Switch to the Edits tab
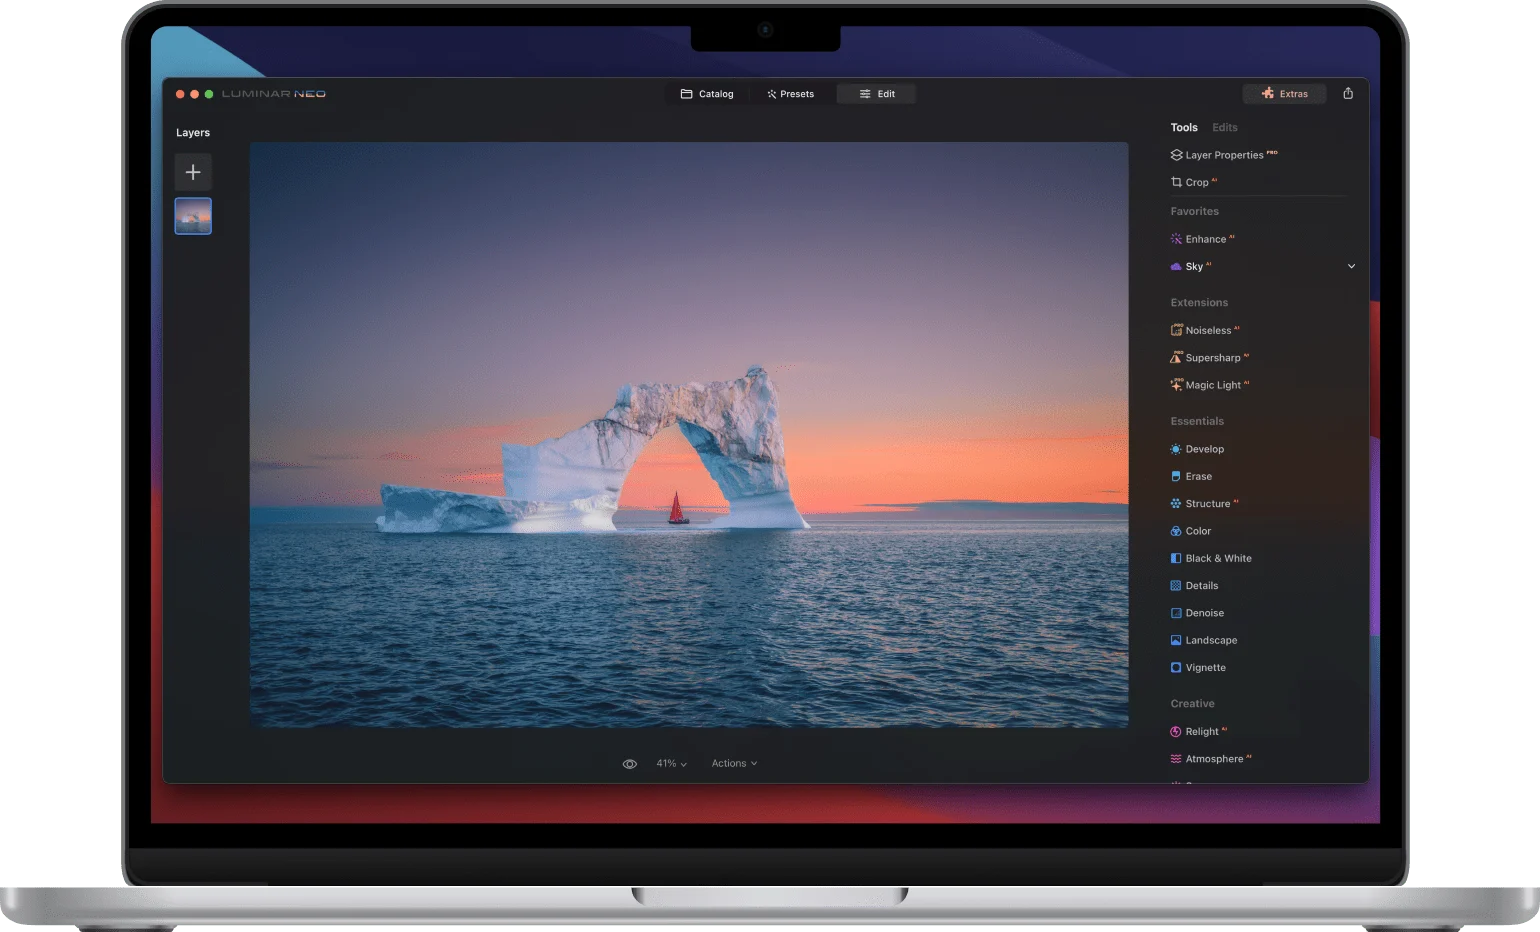The image size is (1540, 932). pos(1225,127)
